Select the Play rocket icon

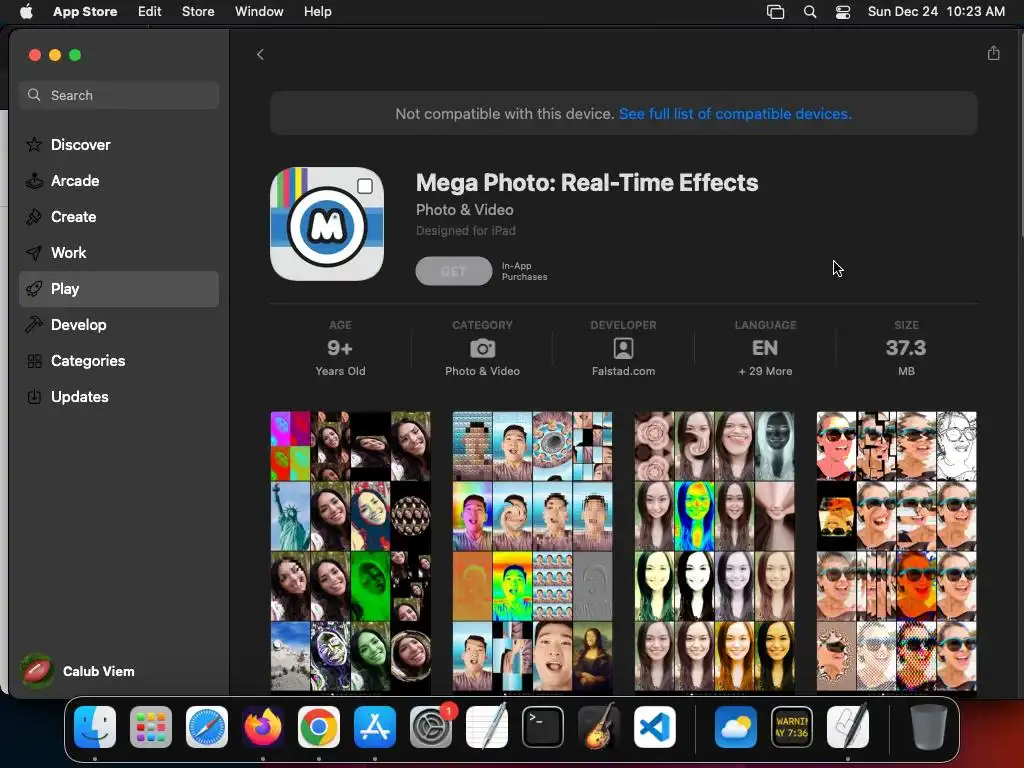[x=34, y=289]
